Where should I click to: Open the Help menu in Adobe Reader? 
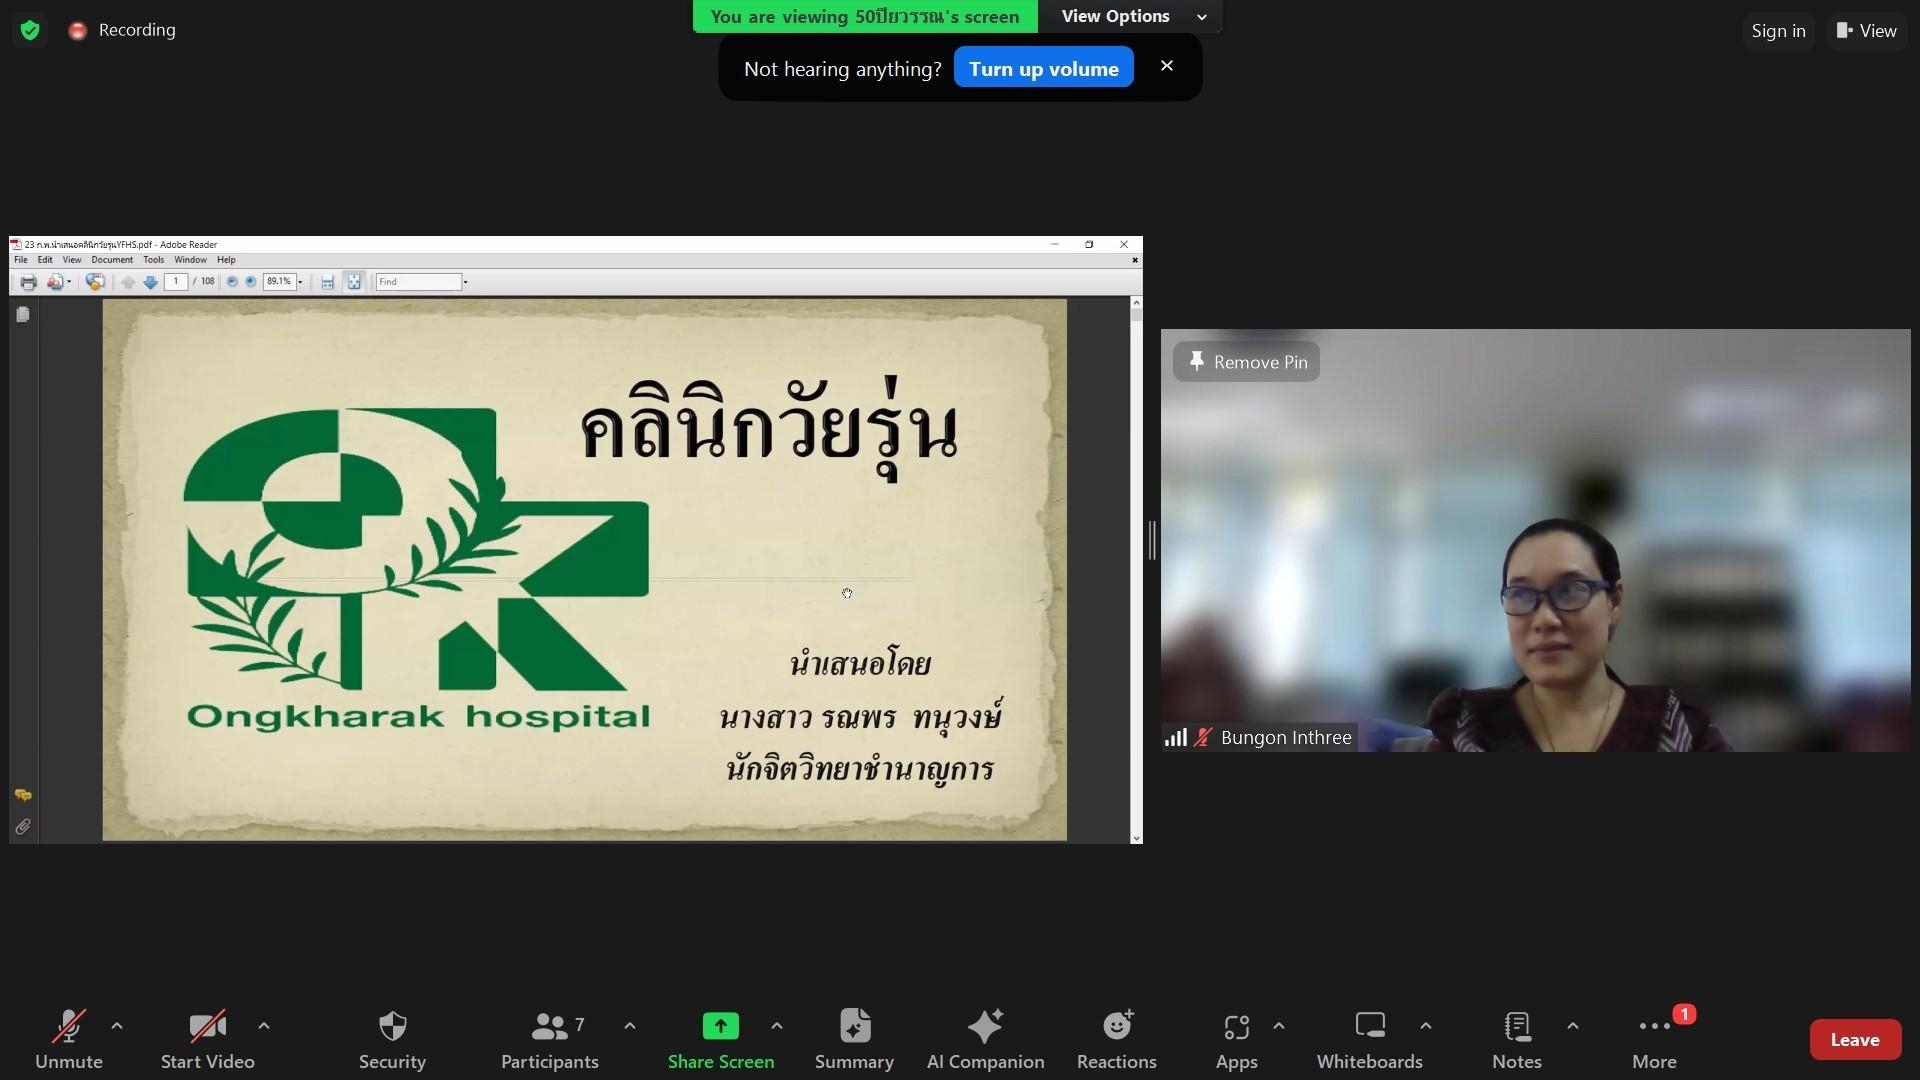(x=226, y=260)
